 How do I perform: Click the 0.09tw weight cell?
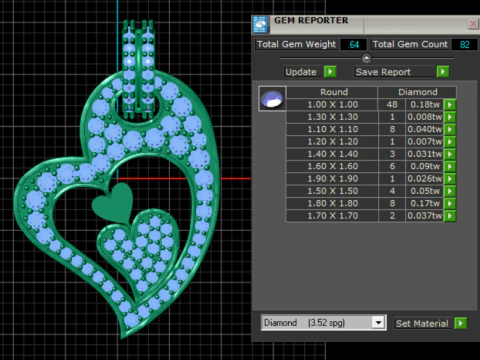425,166
